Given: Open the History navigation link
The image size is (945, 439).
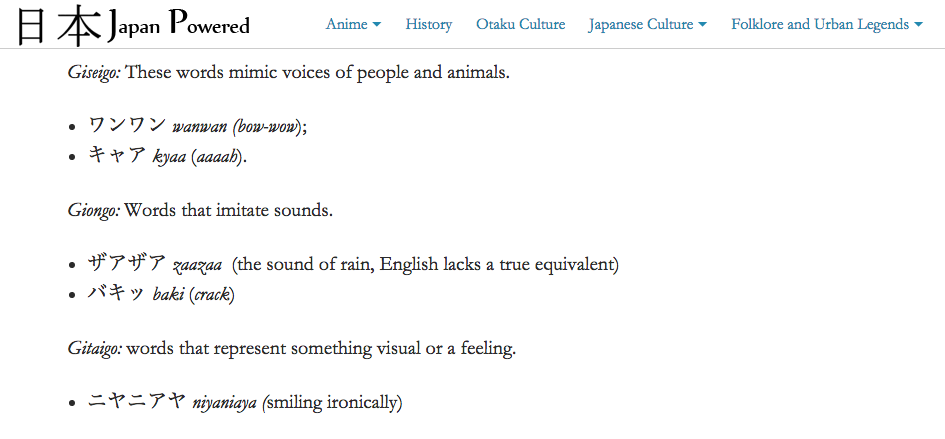Looking at the screenshot, I should click(x=429, y=24).
